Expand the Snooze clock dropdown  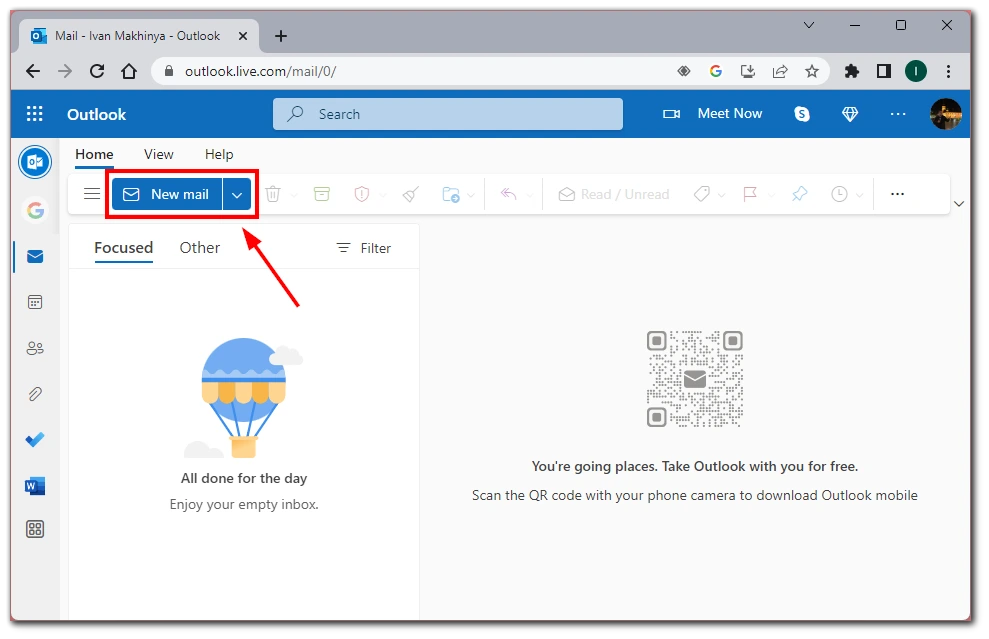pos(859,195)
